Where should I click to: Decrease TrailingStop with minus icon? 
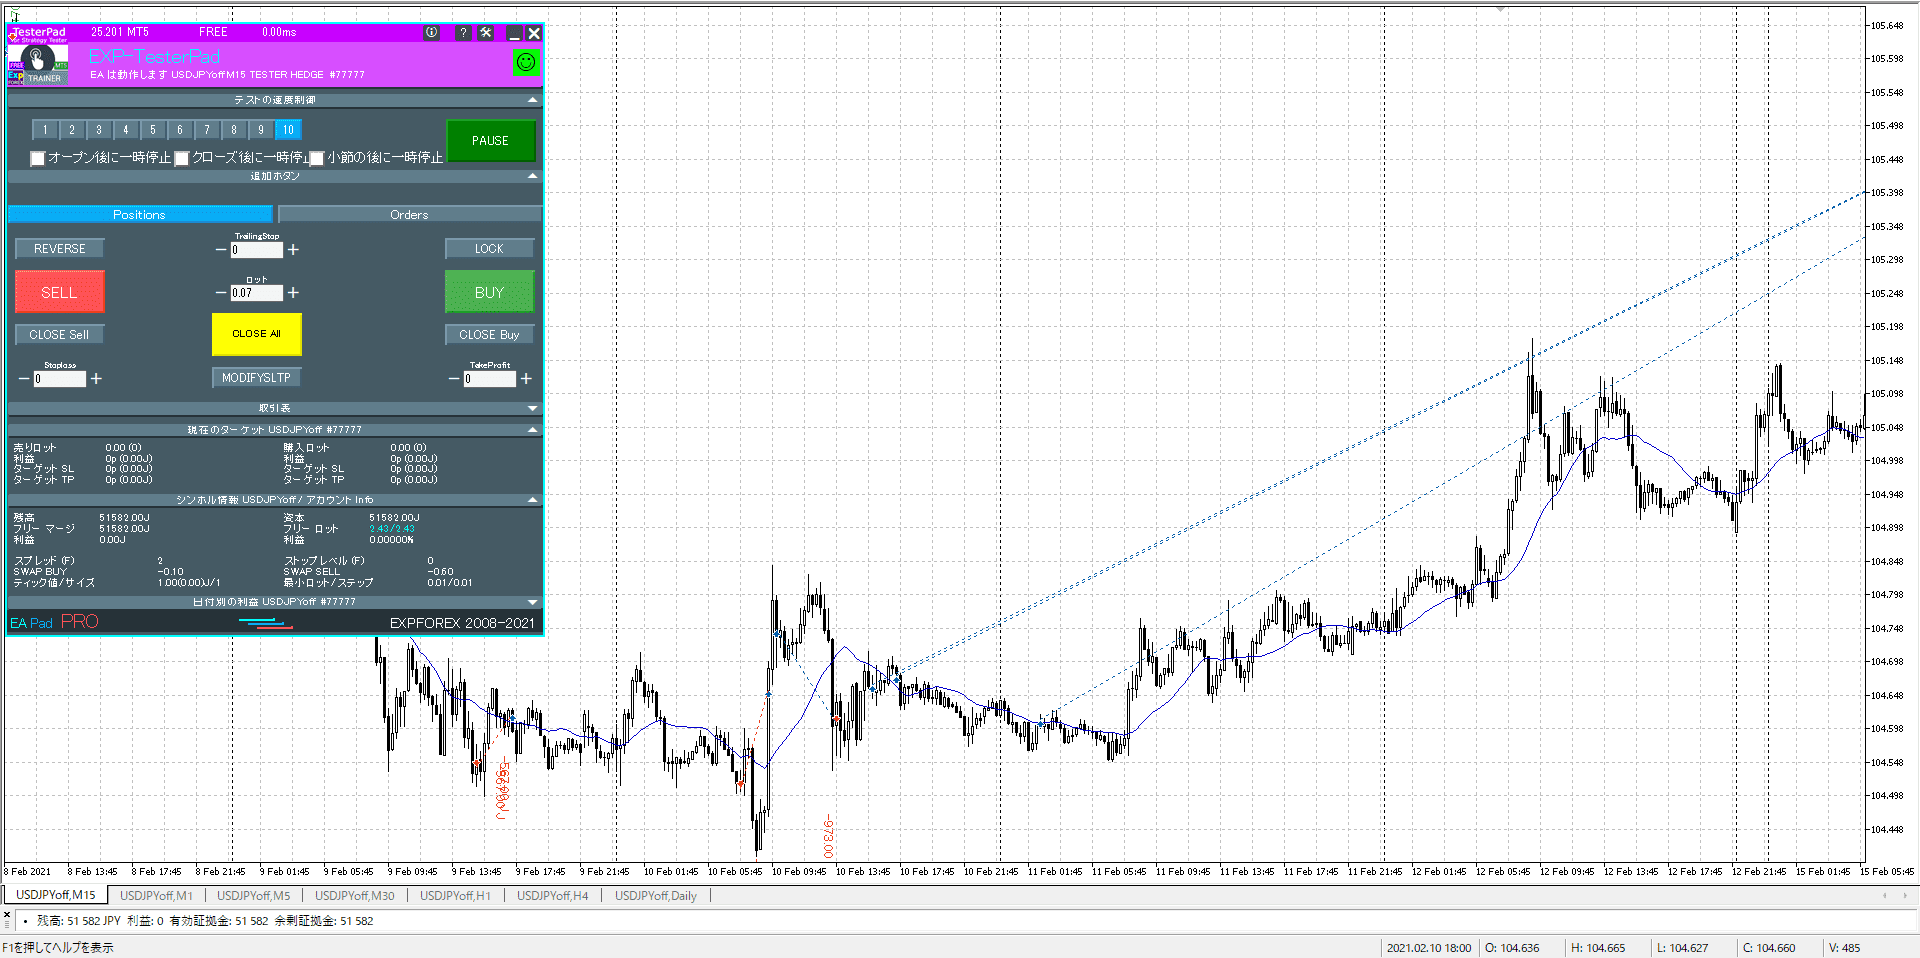[221, 250]
